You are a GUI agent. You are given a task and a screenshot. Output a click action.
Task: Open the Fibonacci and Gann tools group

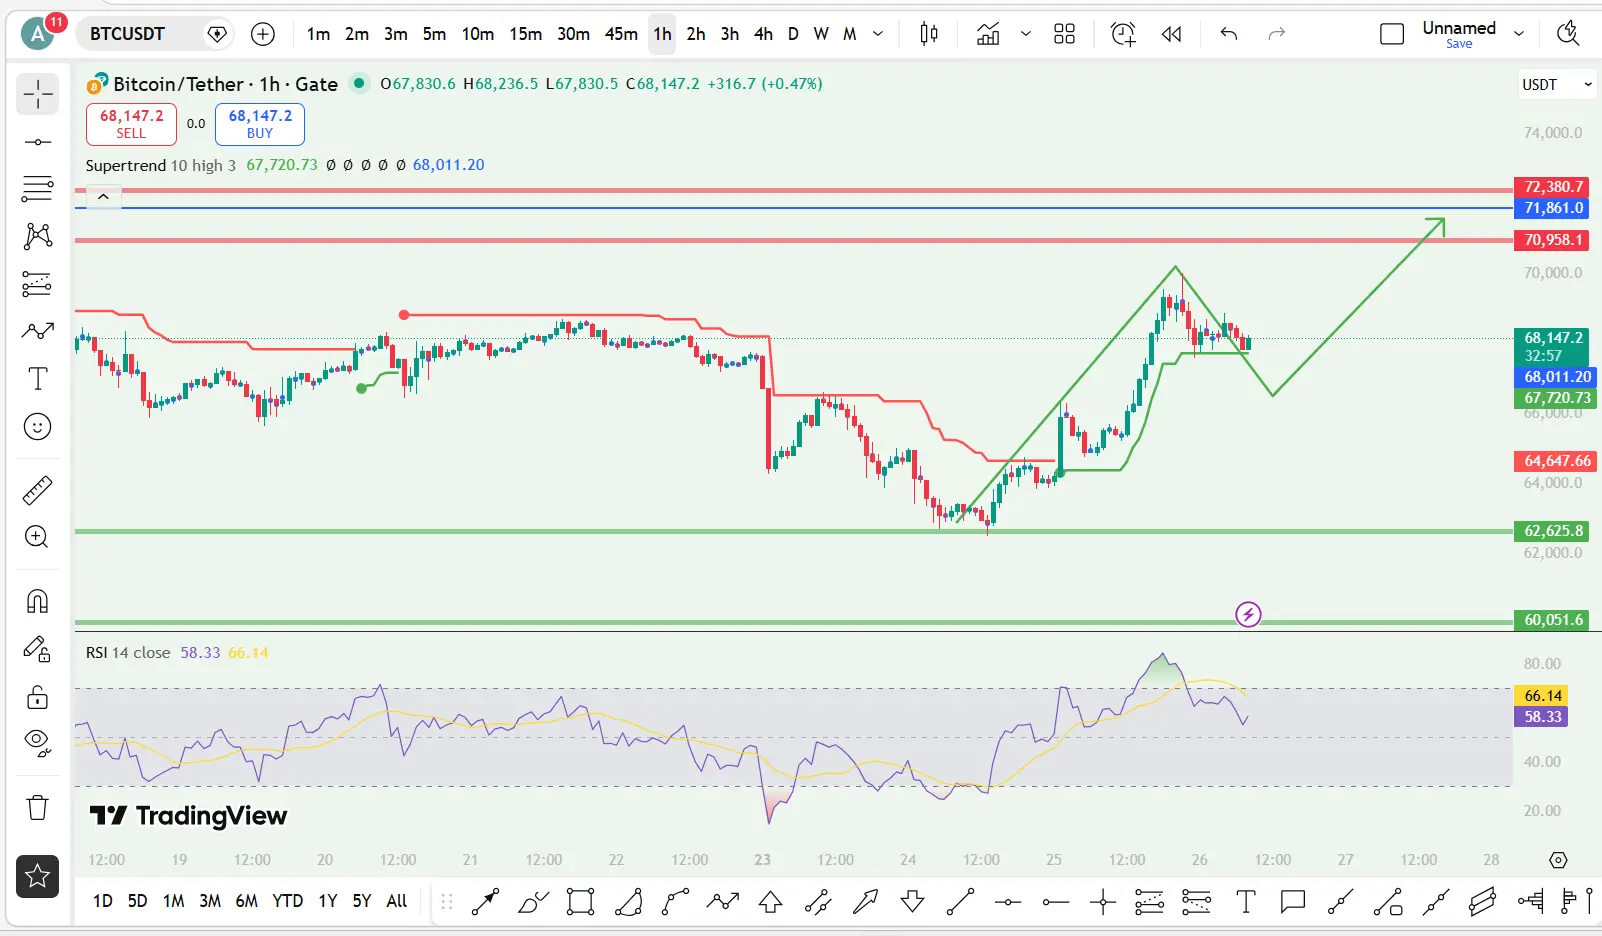tap(38, 188)
